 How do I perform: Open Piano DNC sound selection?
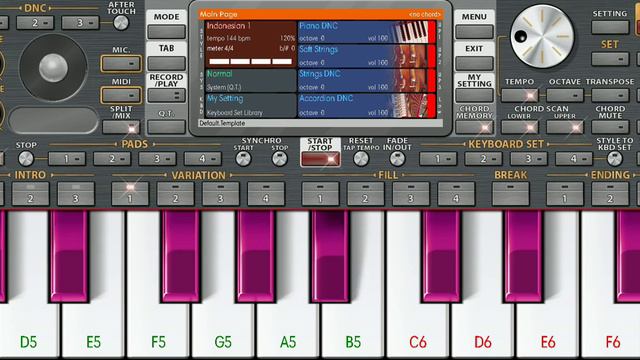366,32
